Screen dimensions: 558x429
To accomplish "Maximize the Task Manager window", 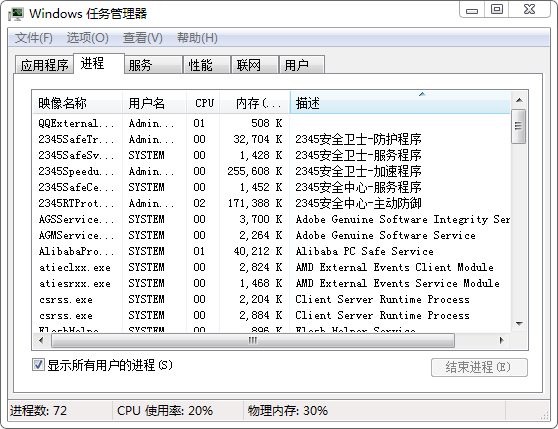I will coord(497,10).
